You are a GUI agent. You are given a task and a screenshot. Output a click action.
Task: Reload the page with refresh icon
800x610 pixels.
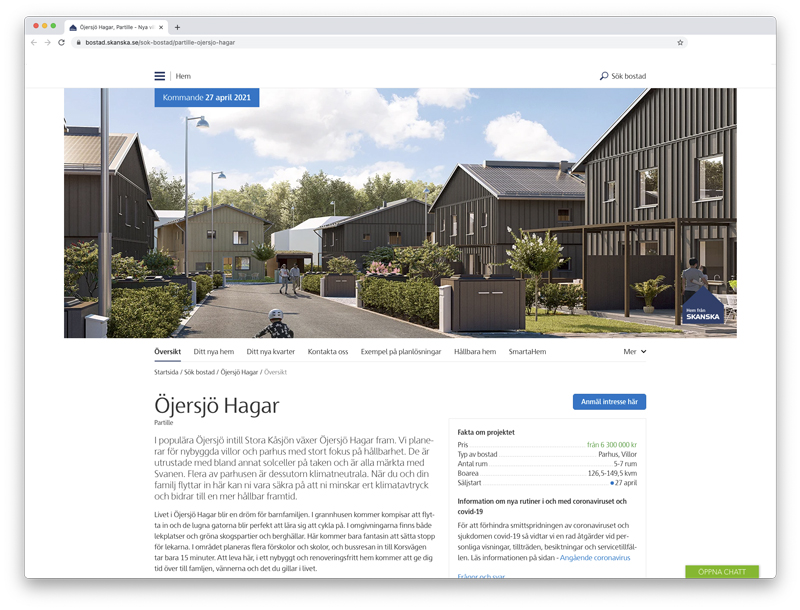pos(62,43)
